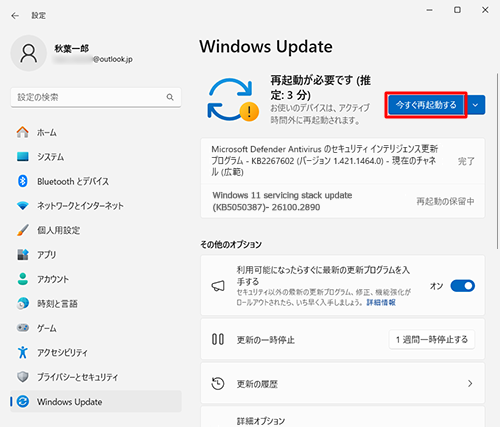The image size is (500, 427).
Task: Go to アプリ settings page
Action: (96, 255)
